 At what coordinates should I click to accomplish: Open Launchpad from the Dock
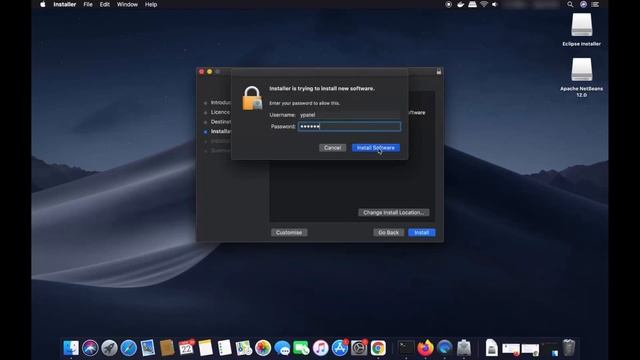[x=109, y=348]
